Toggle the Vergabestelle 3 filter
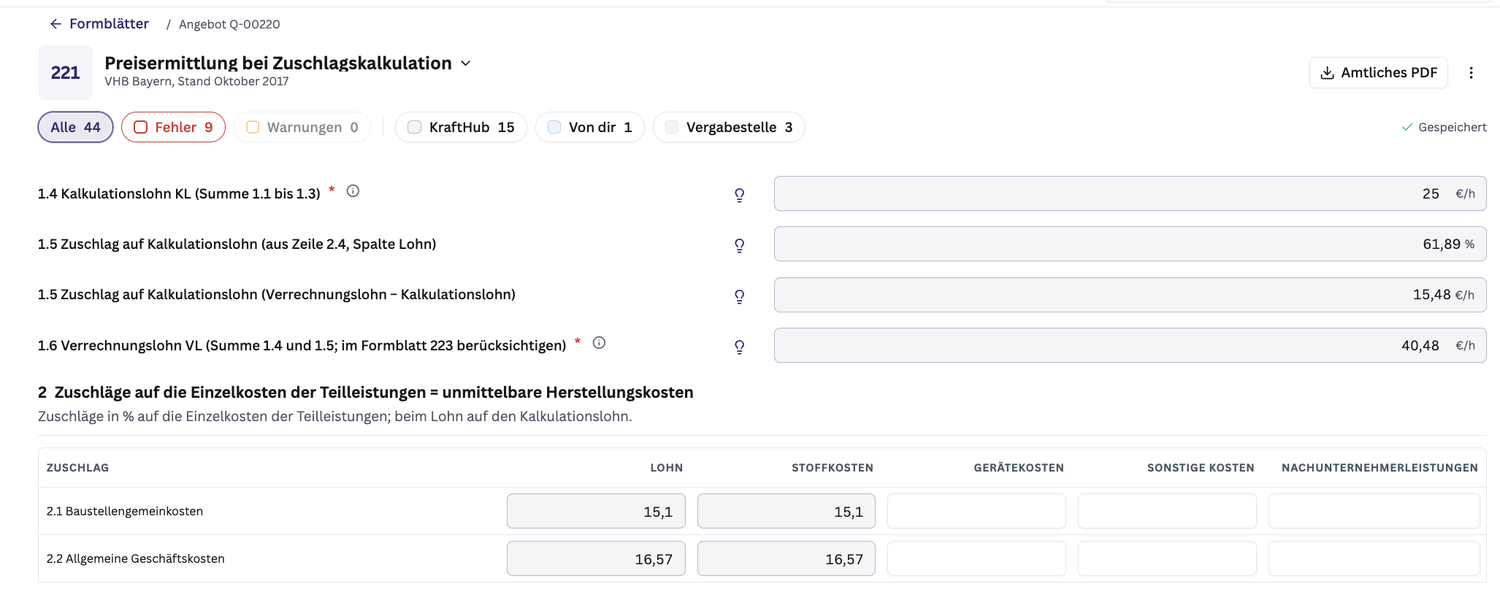 point(729,127)
